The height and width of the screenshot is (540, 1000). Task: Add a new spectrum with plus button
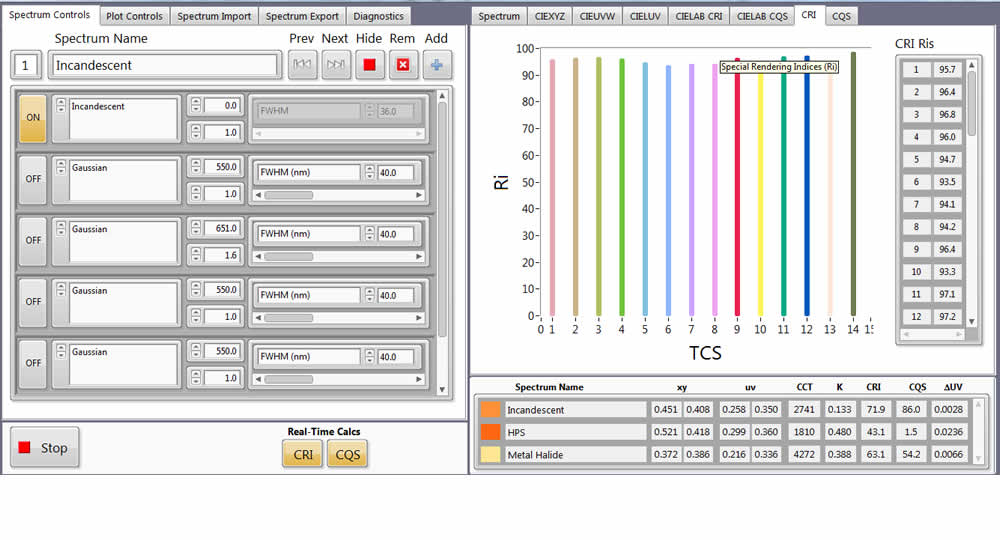click(x=437, y=64)
